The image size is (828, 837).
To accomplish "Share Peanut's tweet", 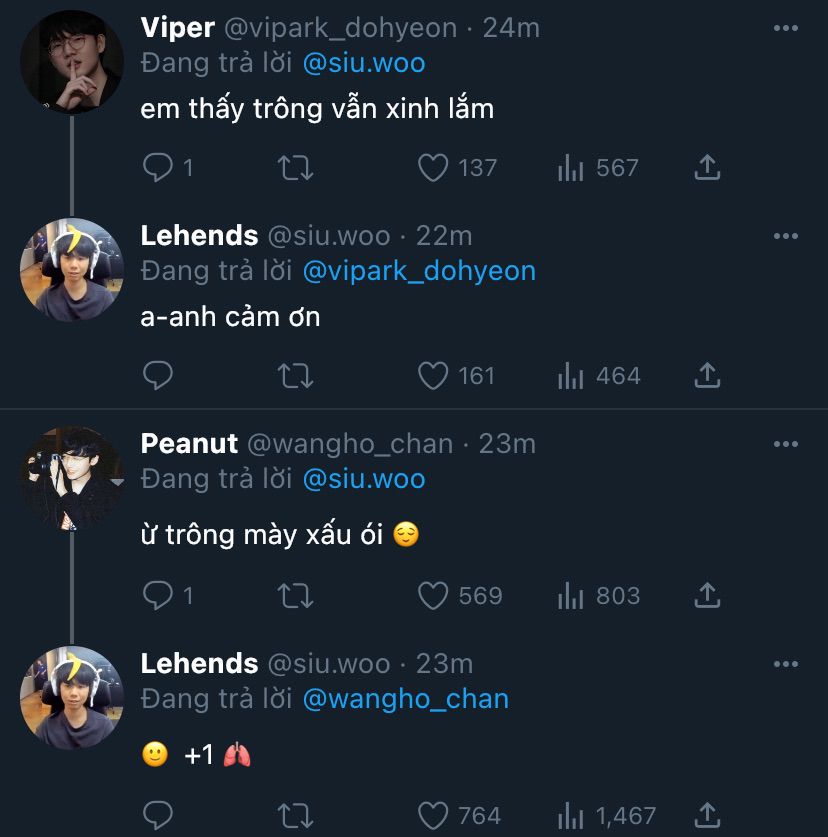I will pyautogui.click(x=707, y=596).
